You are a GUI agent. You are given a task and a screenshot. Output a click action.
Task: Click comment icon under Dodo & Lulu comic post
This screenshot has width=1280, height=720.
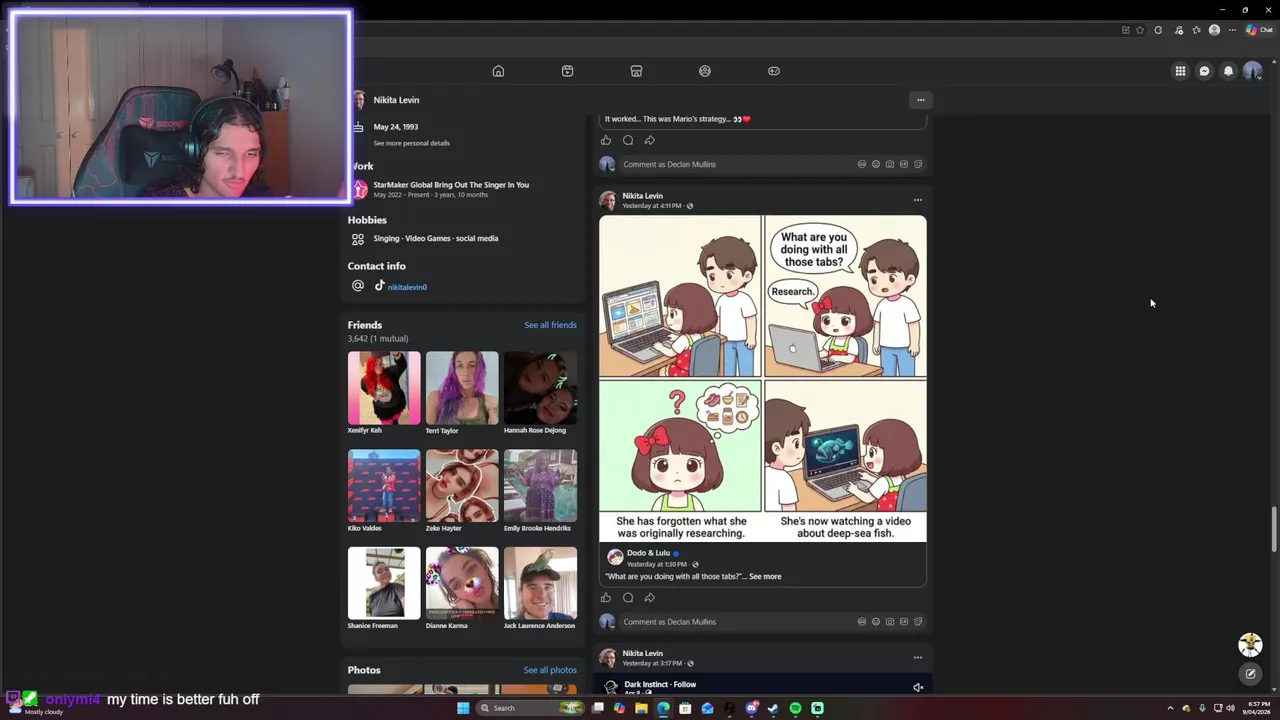coord(628,598)
